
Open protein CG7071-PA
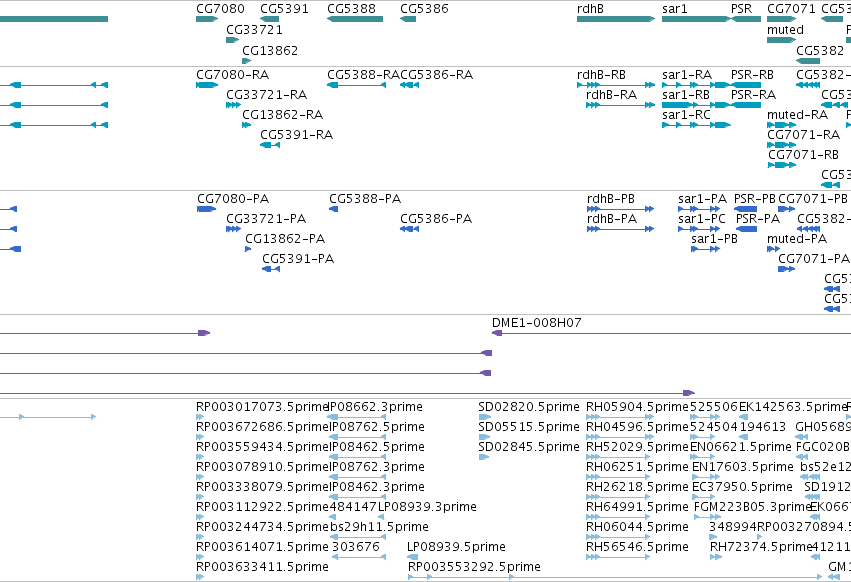point(814,259)
